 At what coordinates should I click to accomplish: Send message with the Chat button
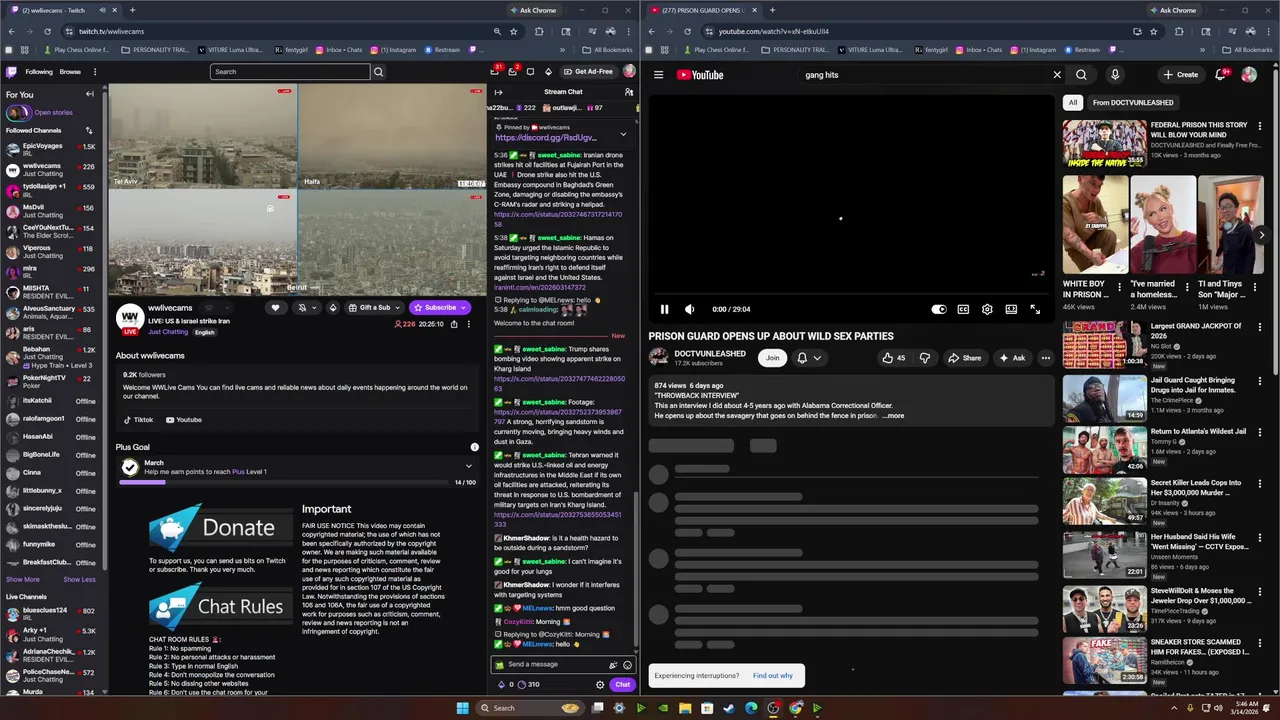coord(622,685)
